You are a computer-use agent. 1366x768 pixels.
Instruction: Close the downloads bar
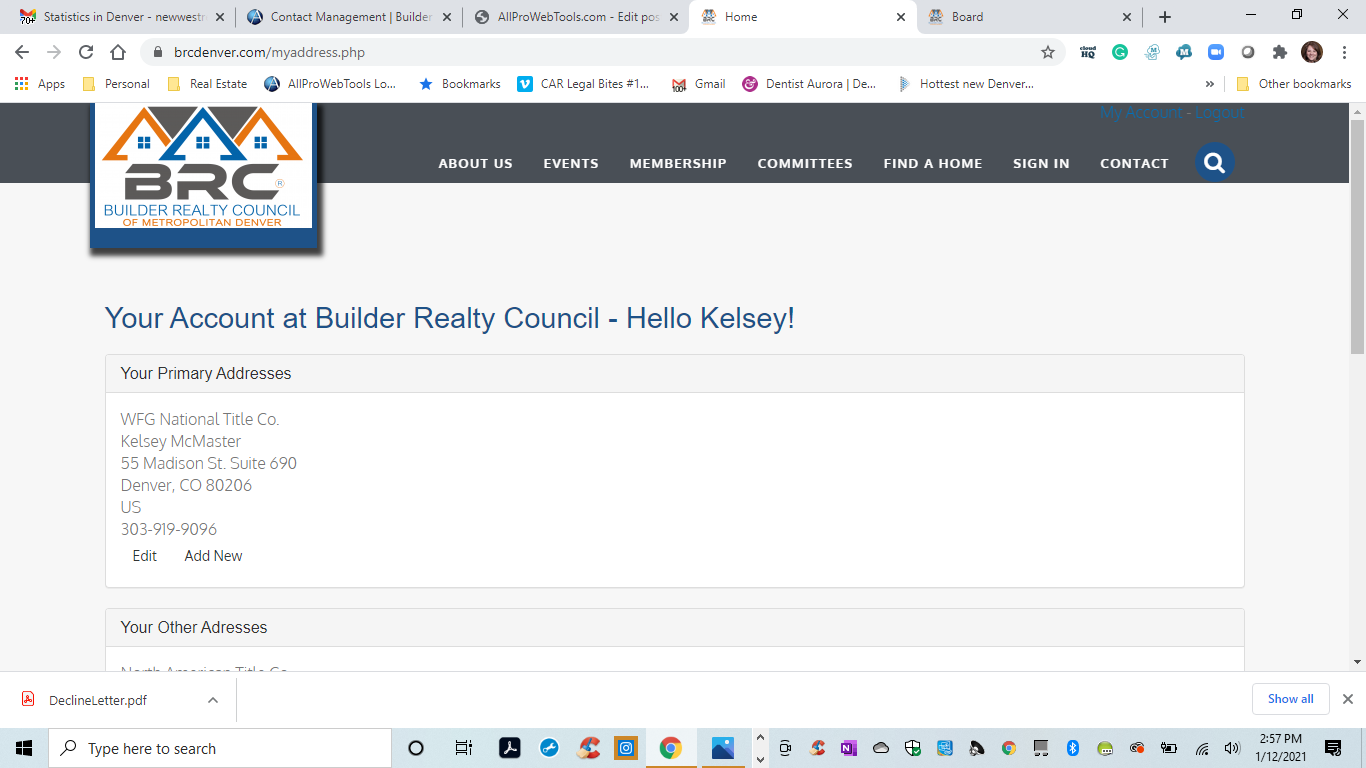tap(1347, 699)
